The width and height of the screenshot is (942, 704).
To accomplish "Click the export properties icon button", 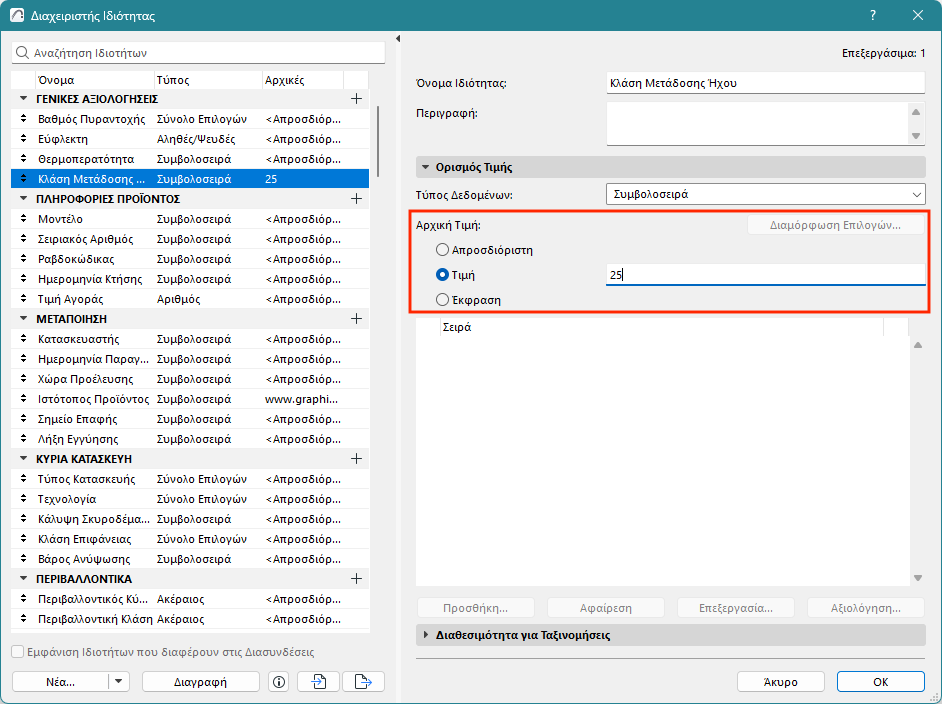I will (x=363, y=682).
